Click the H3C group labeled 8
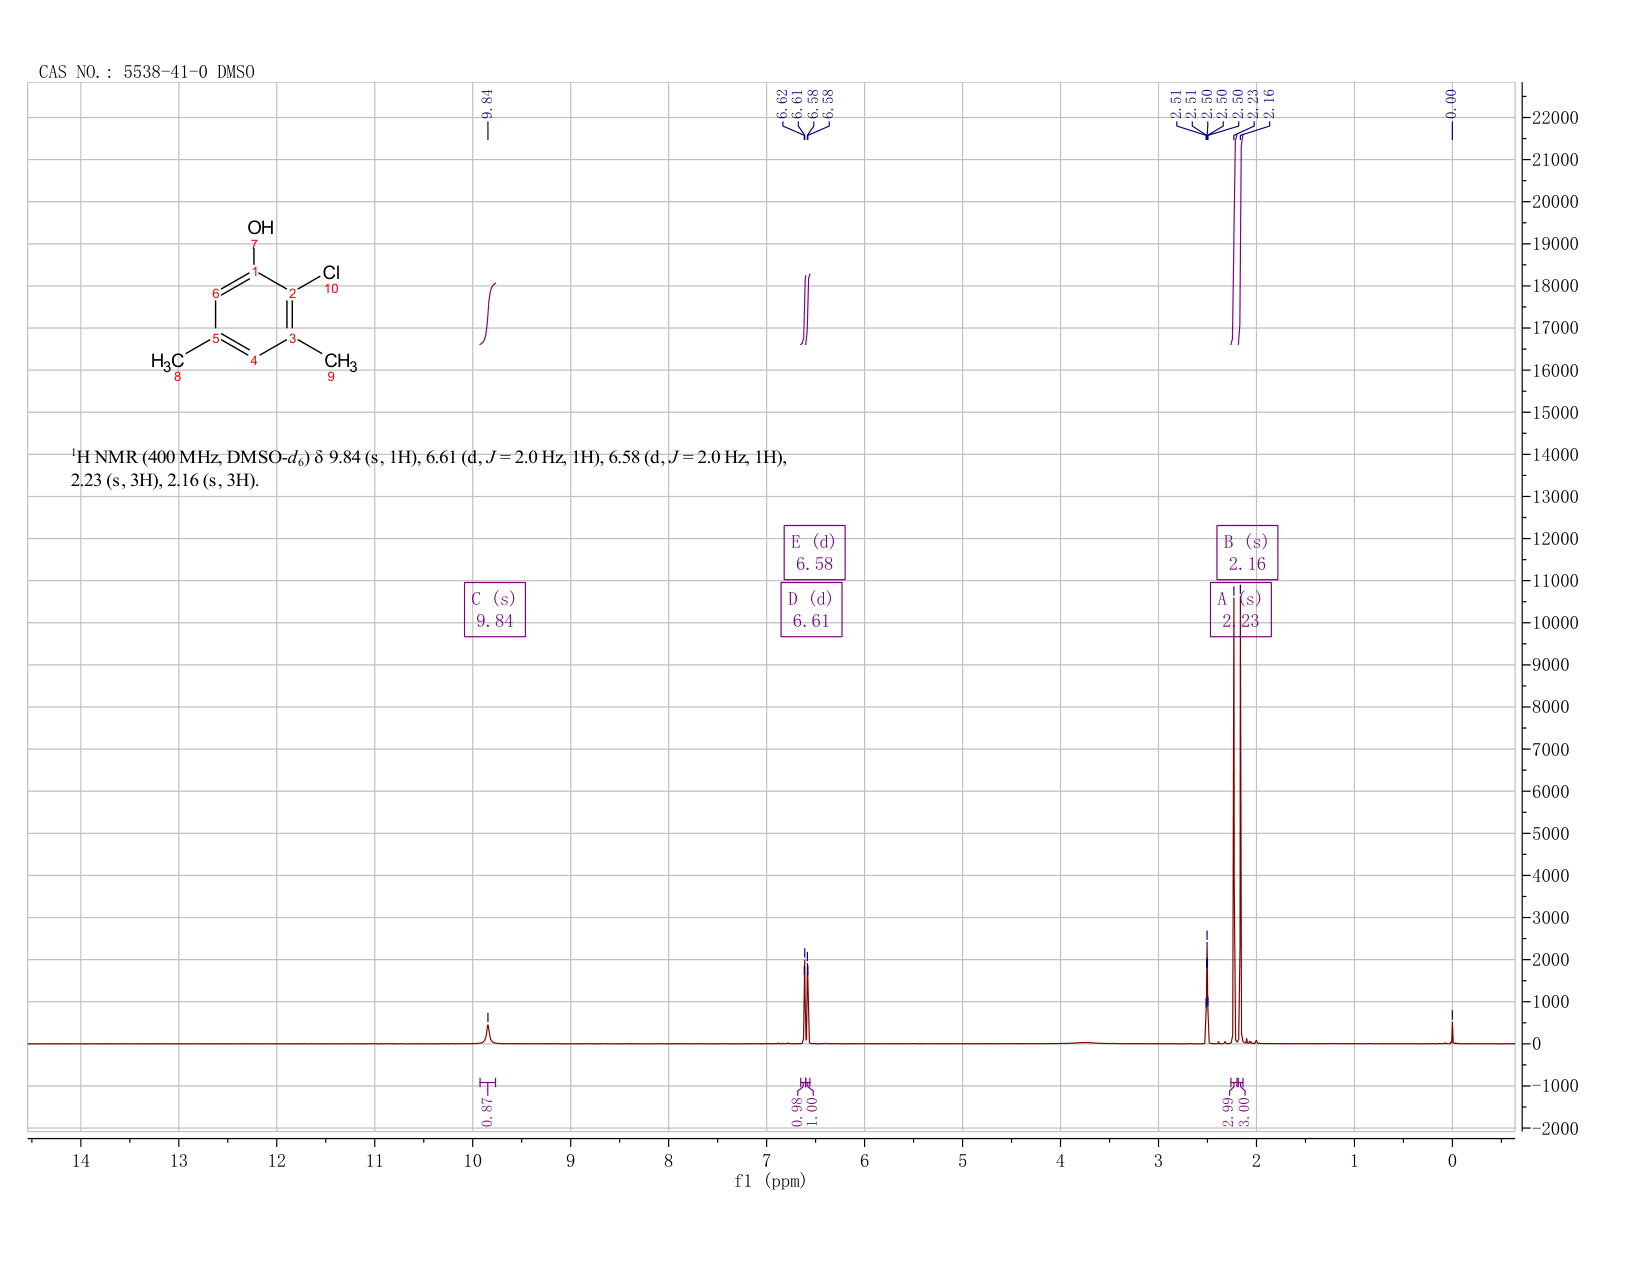The height and width of the screenshot is (1275, 1650). tap(167, 361)
